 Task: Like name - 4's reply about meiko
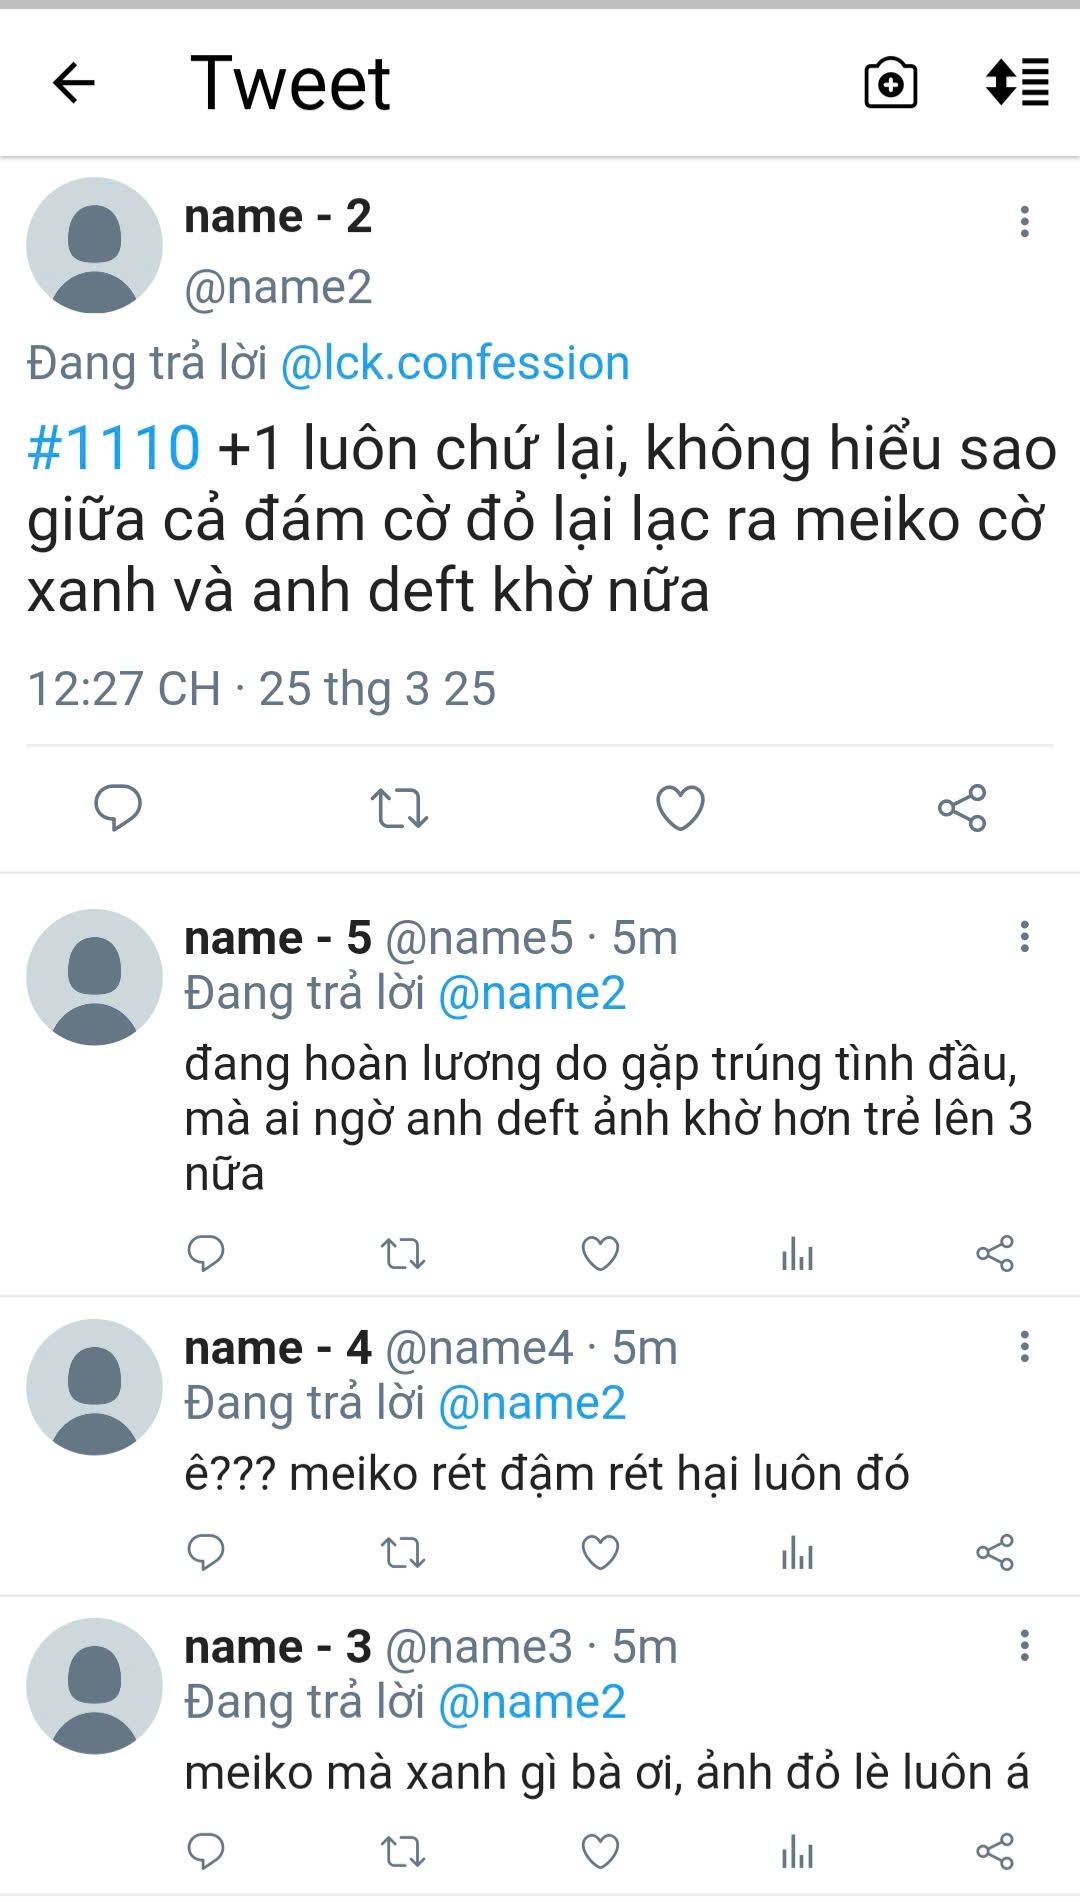coord(600,1552)
